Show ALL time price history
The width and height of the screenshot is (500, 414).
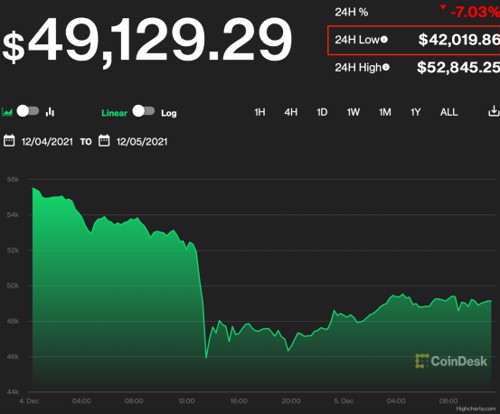click(449, 112)
